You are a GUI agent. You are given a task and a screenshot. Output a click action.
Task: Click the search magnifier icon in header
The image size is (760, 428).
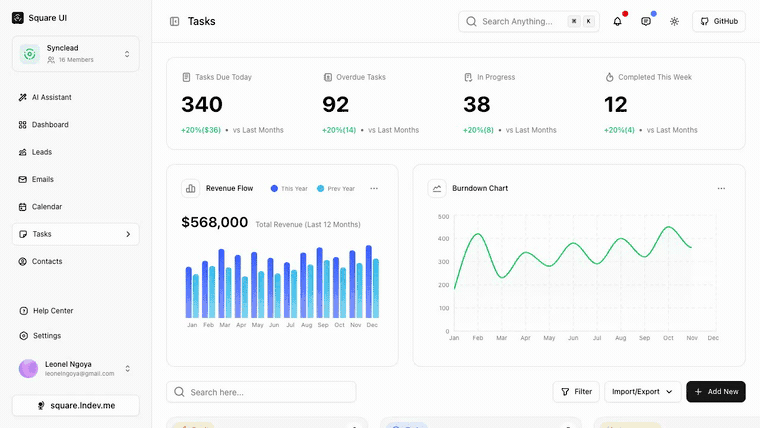(471, 21)
